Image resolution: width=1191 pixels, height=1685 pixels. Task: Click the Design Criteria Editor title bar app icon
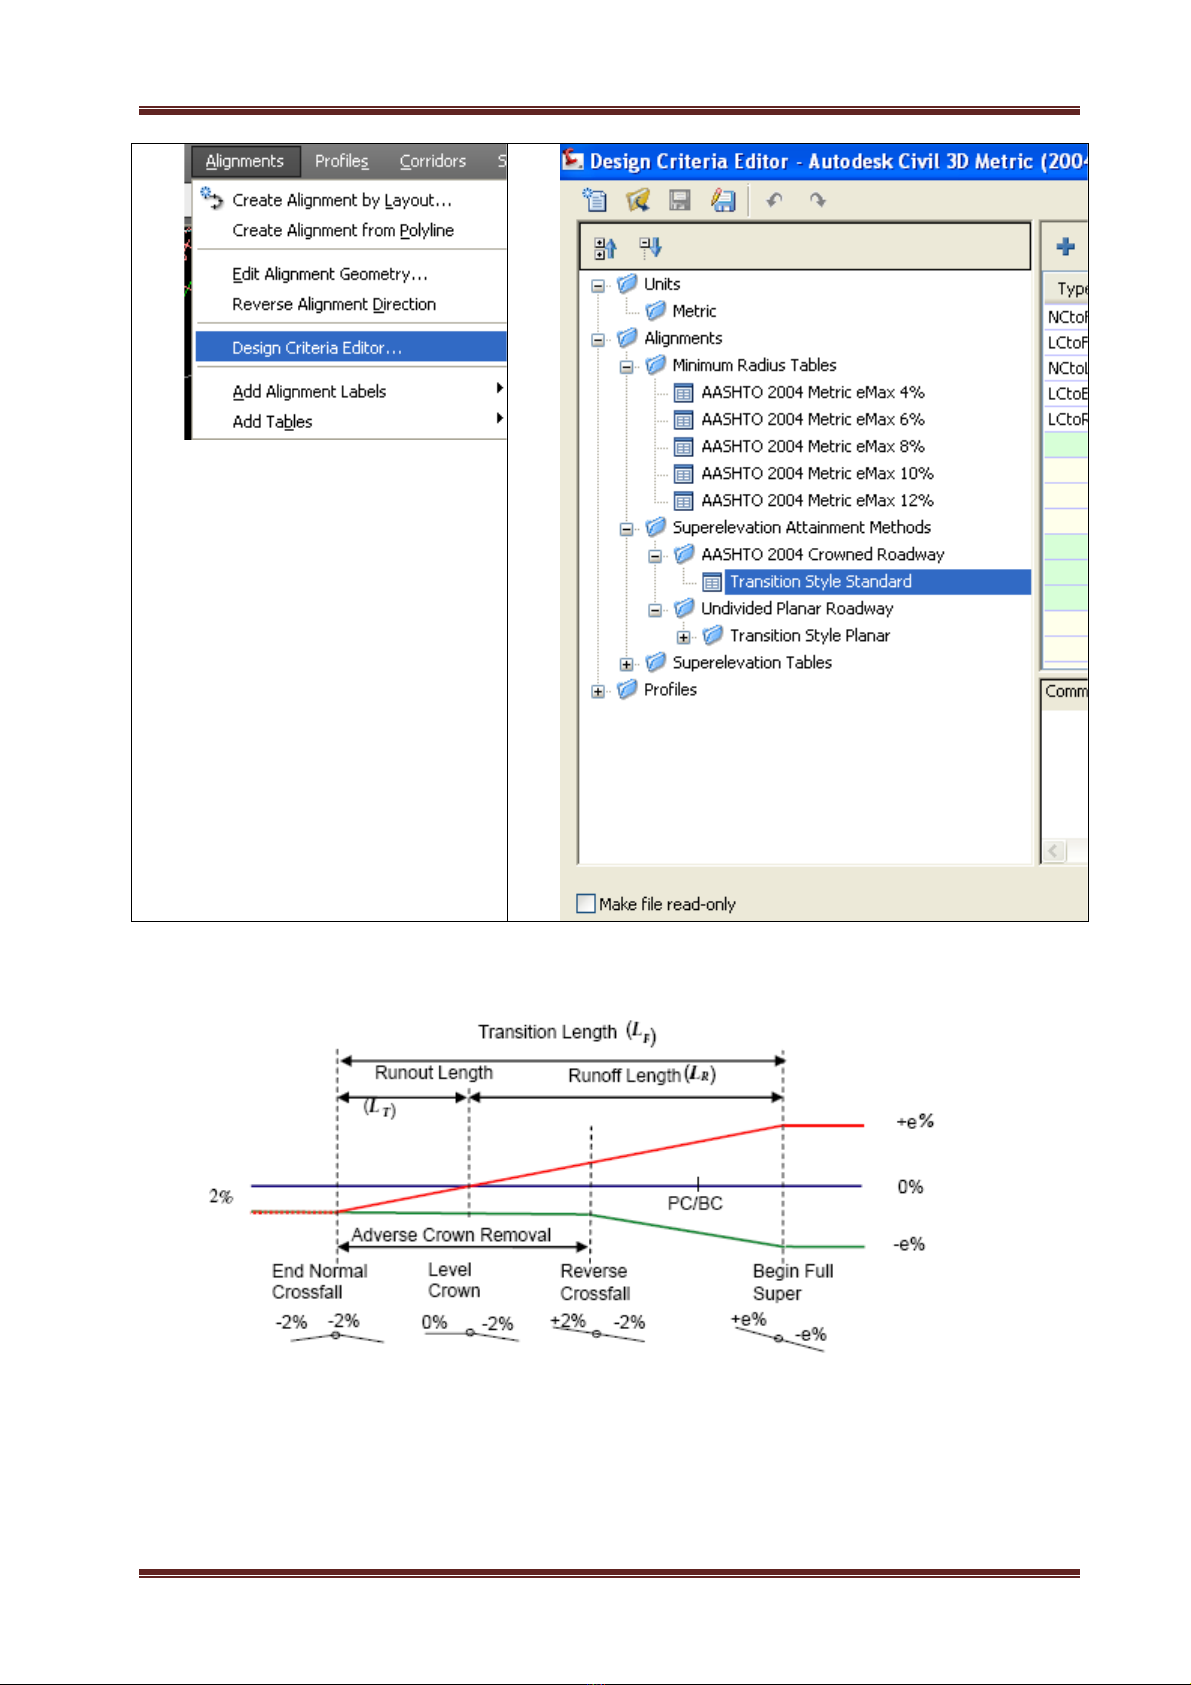[573, 160]
